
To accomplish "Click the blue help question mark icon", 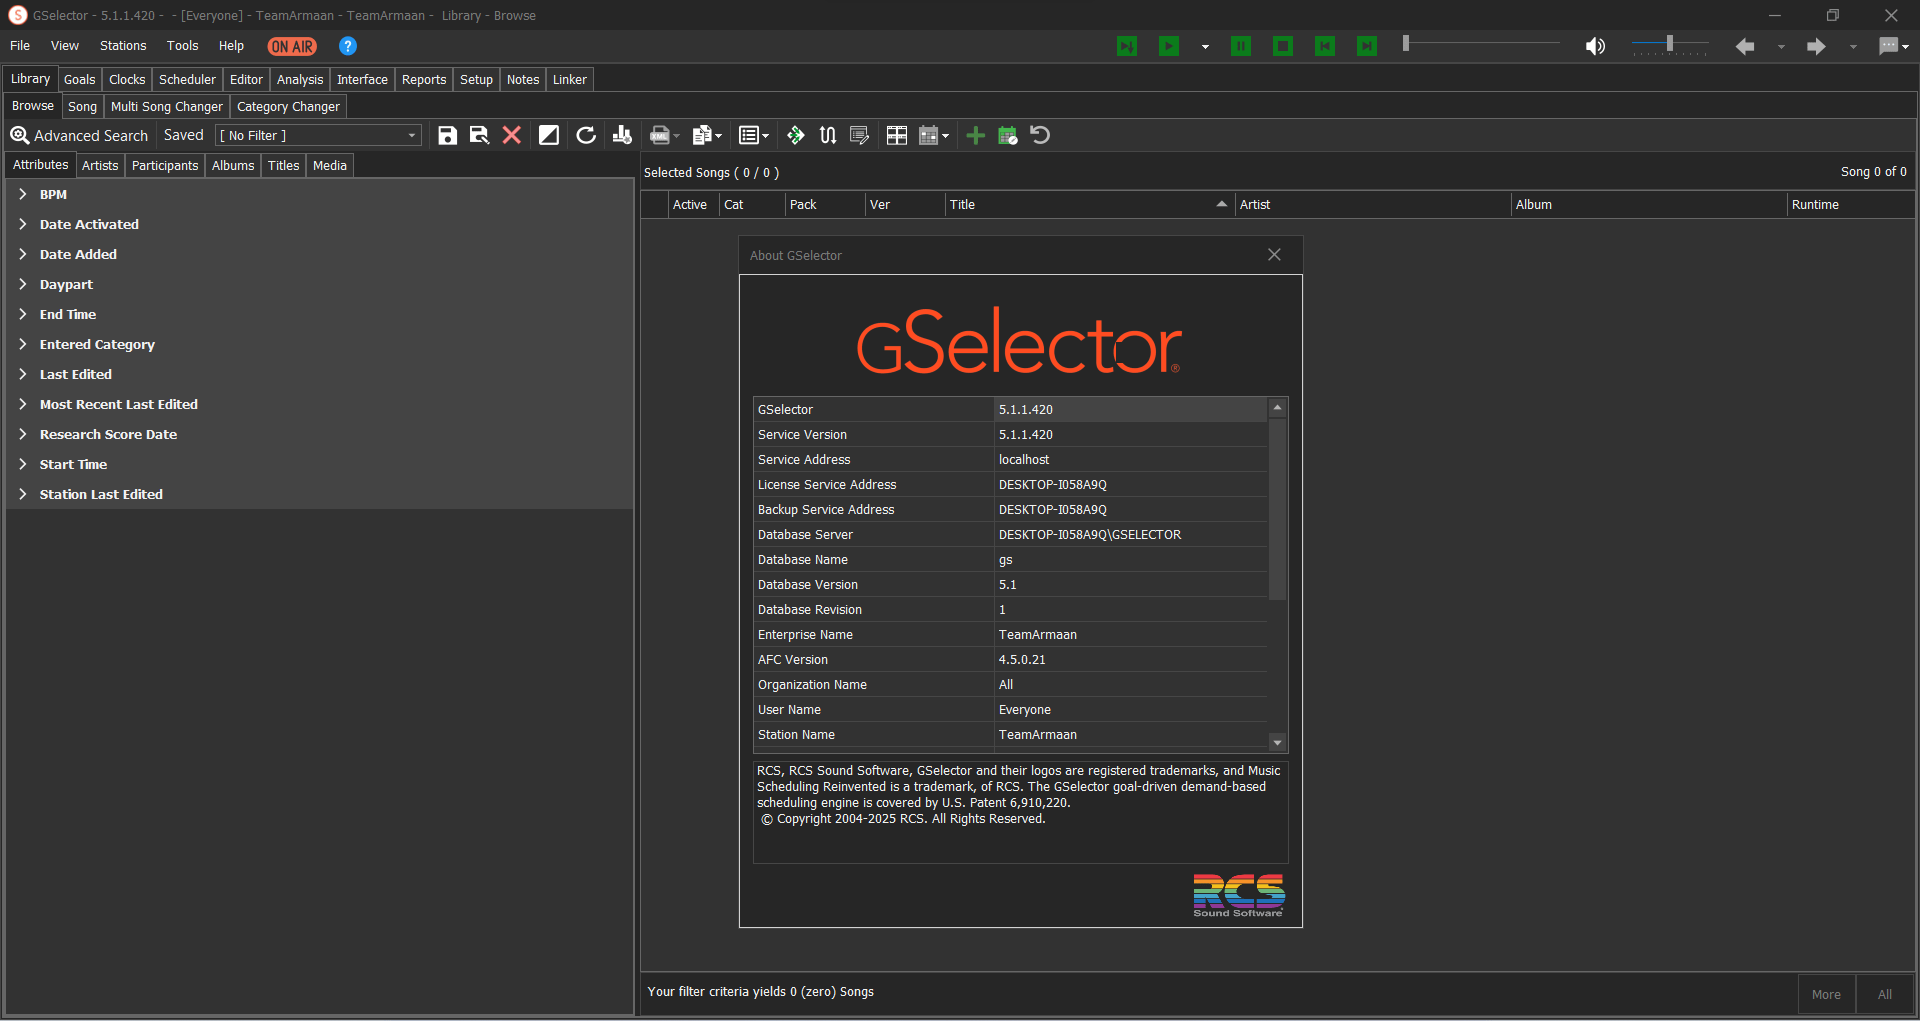I will (348, 46).
